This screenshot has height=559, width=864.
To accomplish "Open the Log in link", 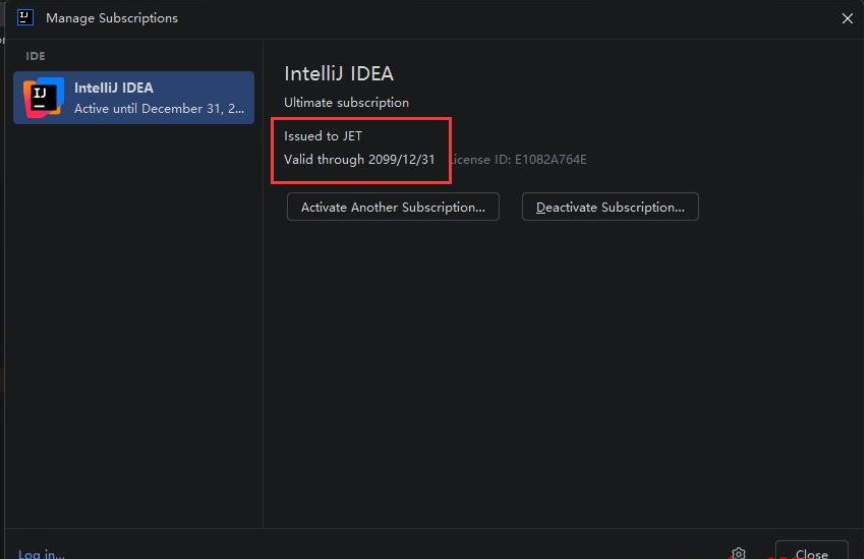I will coord(41,553).
